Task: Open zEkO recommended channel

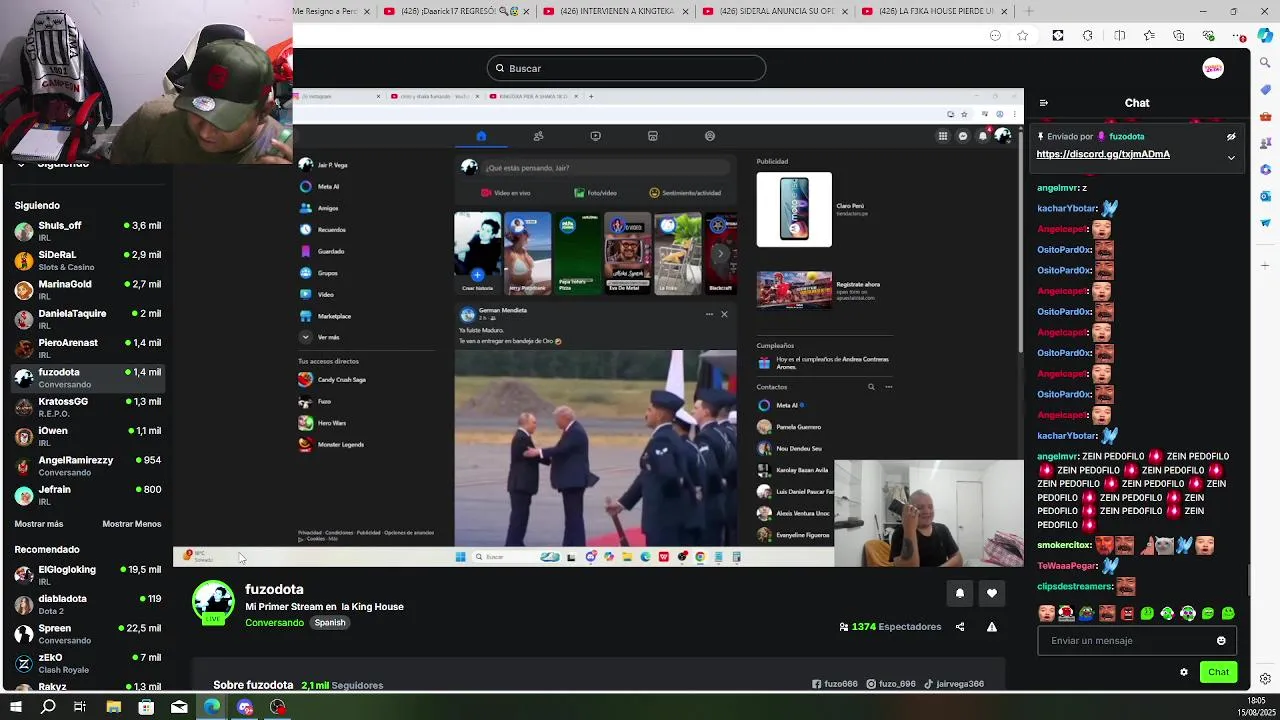Action: point(88,663)
